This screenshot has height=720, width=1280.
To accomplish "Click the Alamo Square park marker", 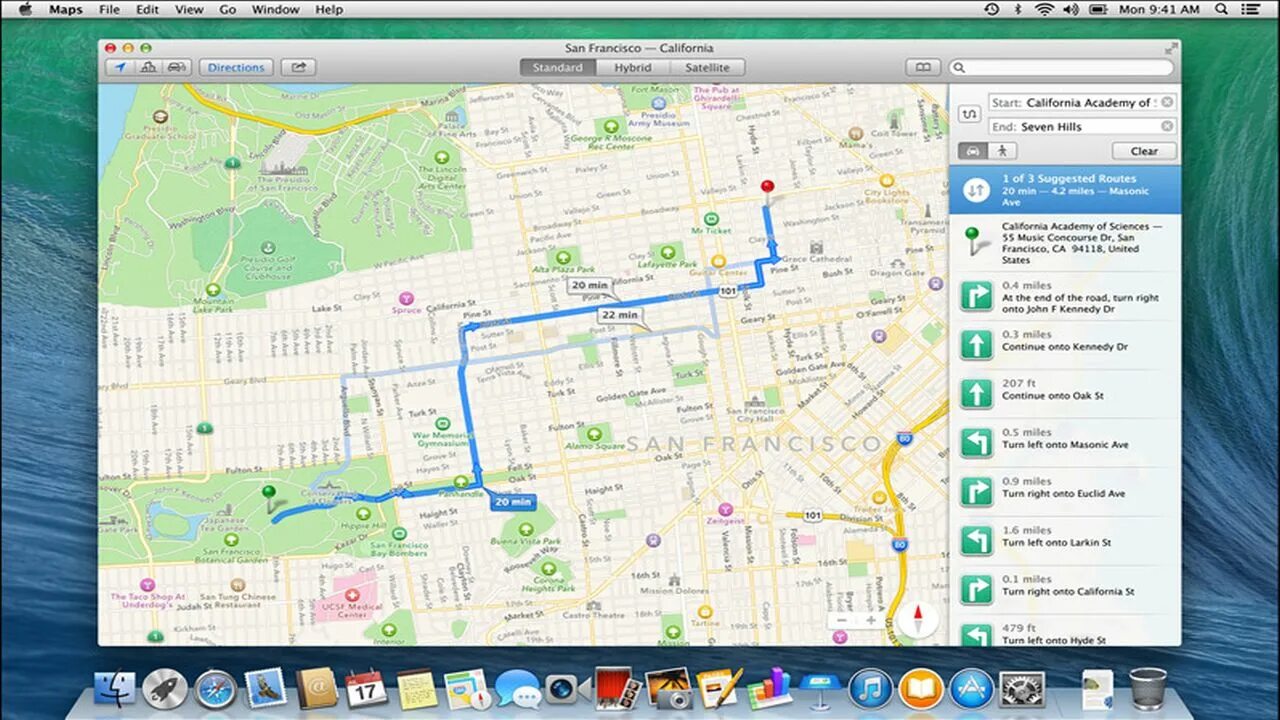I will [x=595, y=434].
